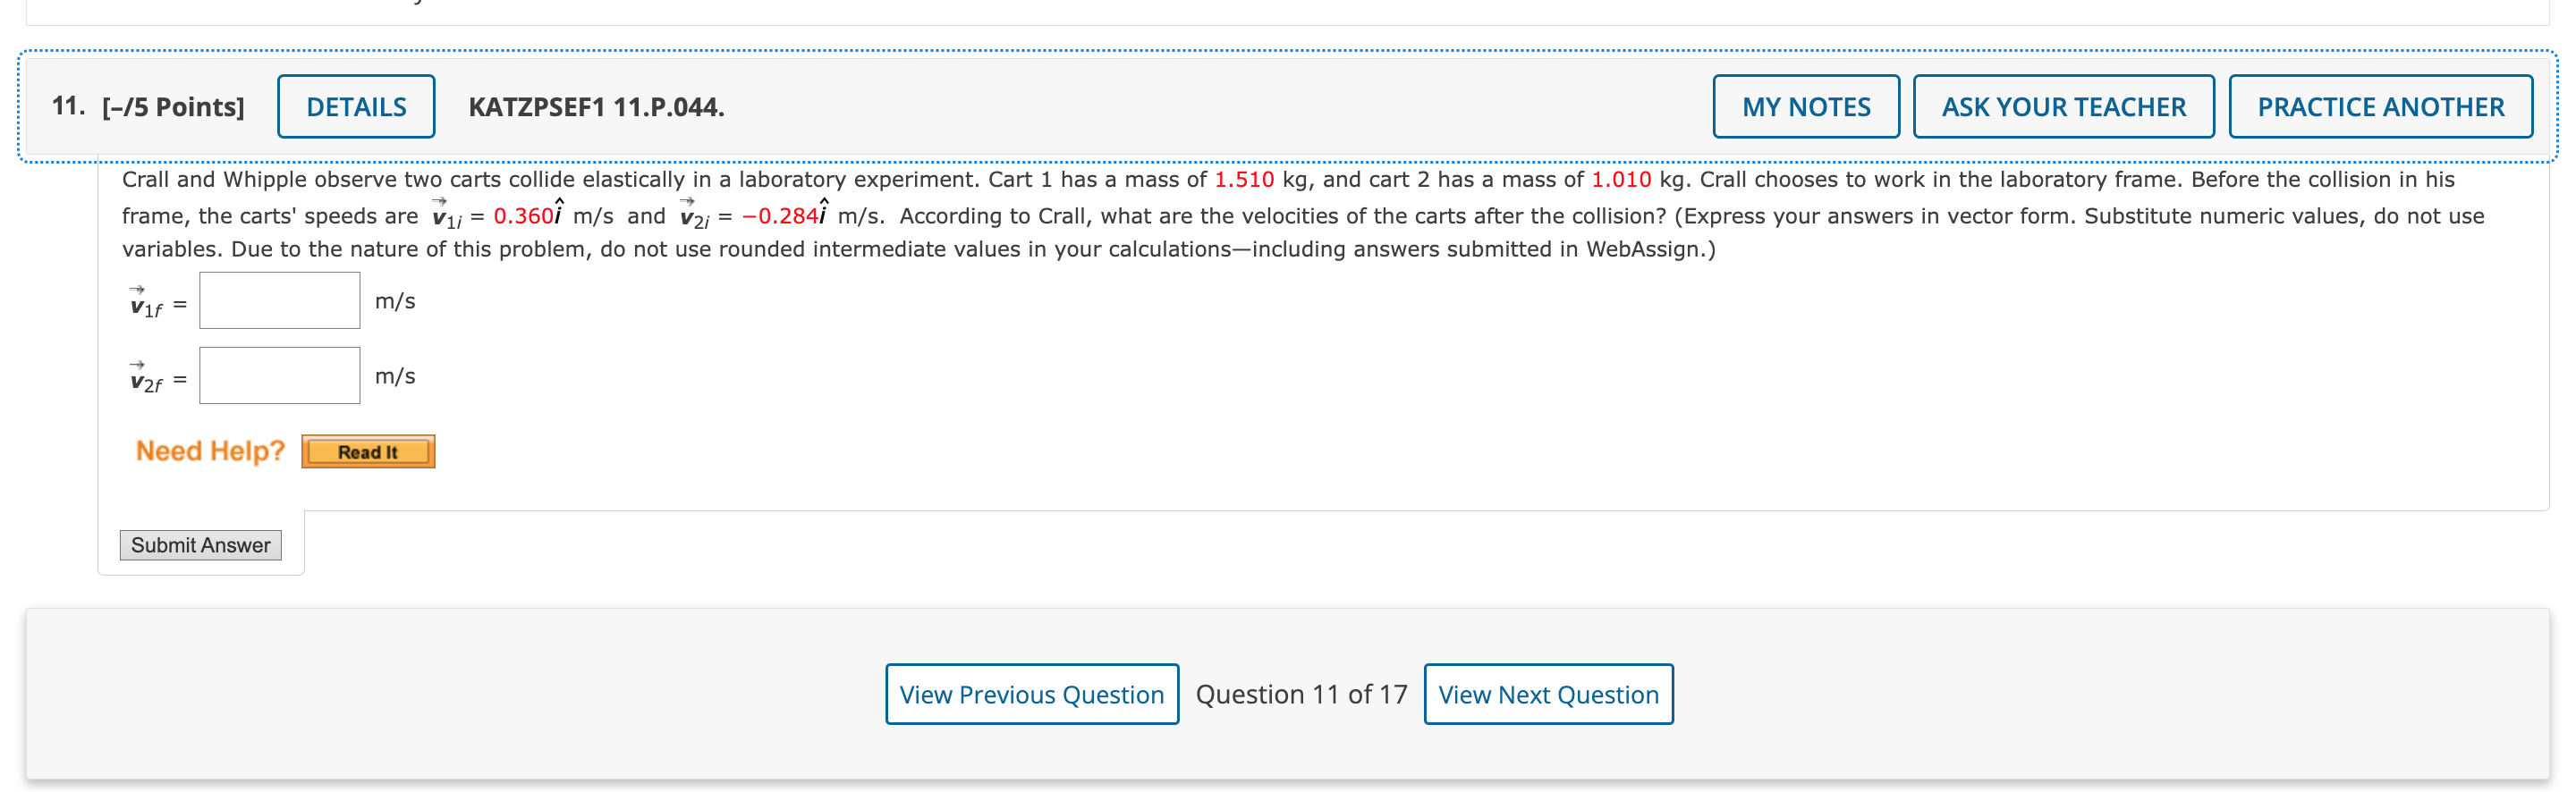
Task: Go to View Previous Question
Action: click(x=1031, y=694)
